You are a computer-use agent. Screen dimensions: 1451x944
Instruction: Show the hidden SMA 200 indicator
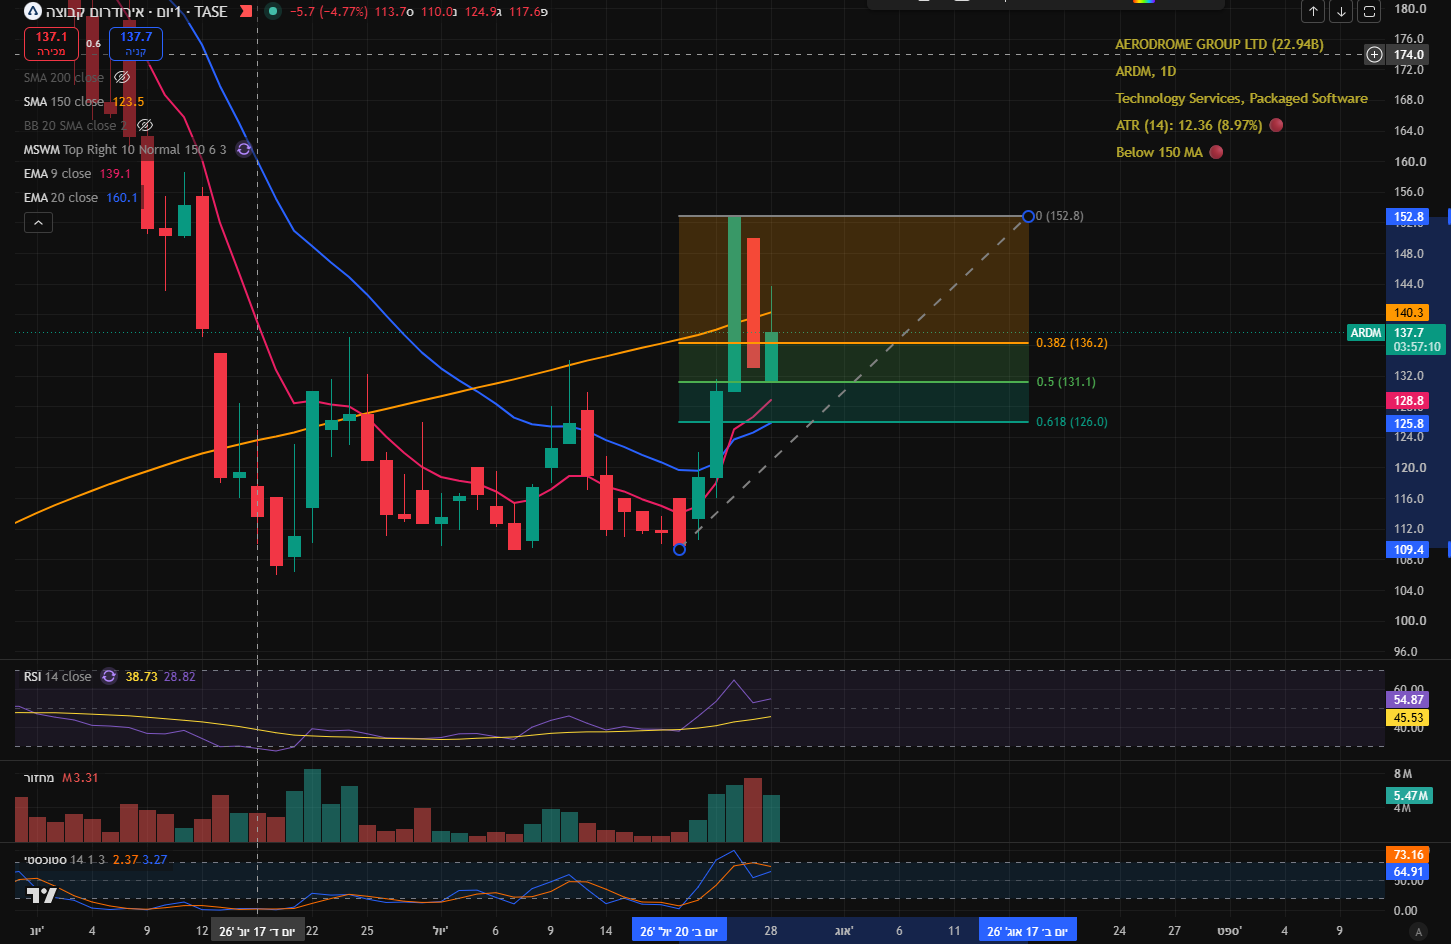point(122,77)
